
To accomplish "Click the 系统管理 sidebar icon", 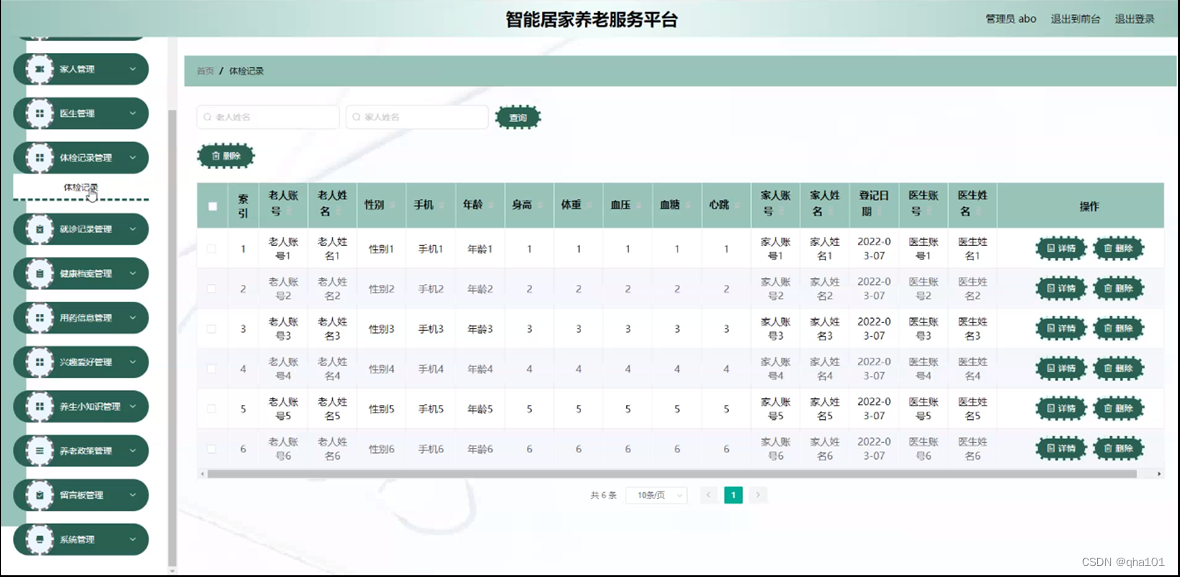I will (x=39, y=539).
